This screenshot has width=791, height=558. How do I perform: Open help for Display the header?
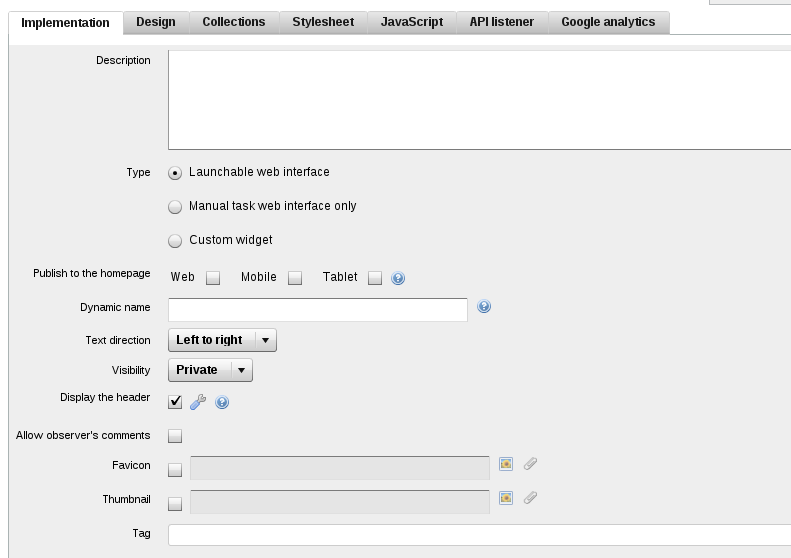point(222,402)
